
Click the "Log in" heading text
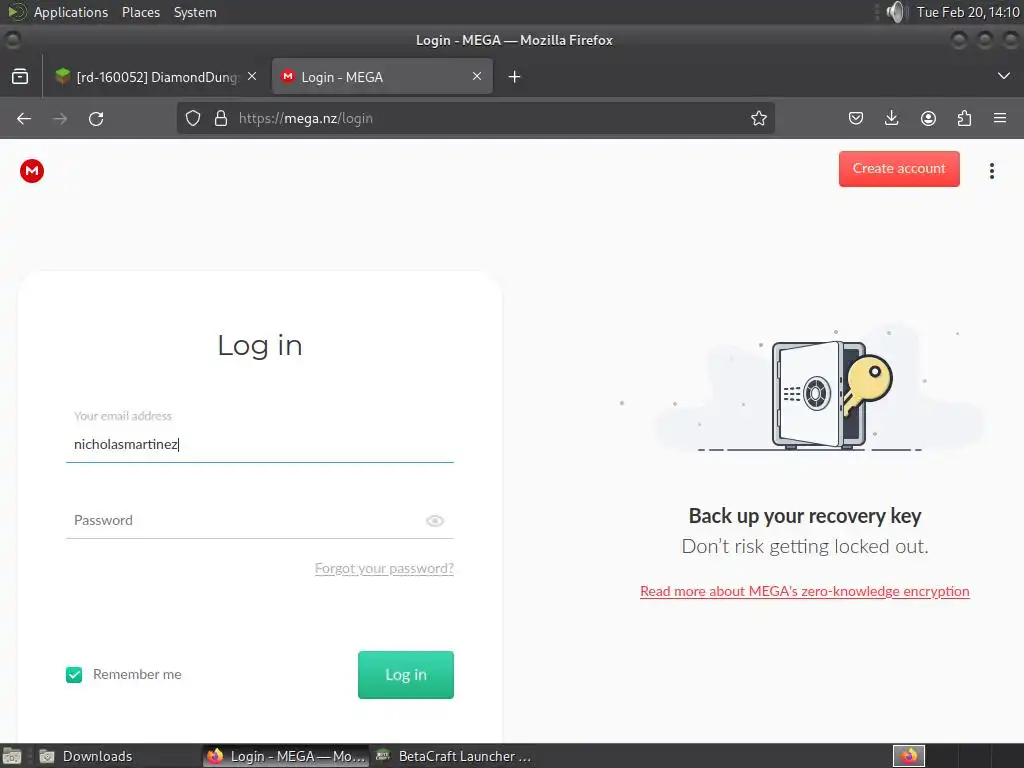(x=260, y=345)
